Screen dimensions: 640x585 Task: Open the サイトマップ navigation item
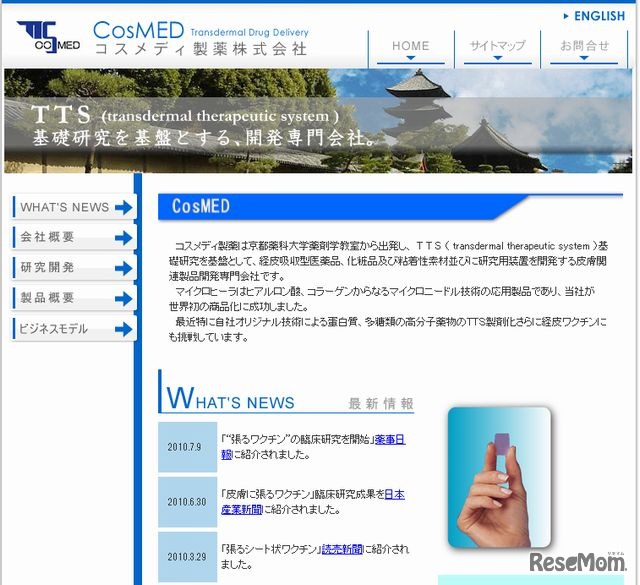click(x=497, y=46)
